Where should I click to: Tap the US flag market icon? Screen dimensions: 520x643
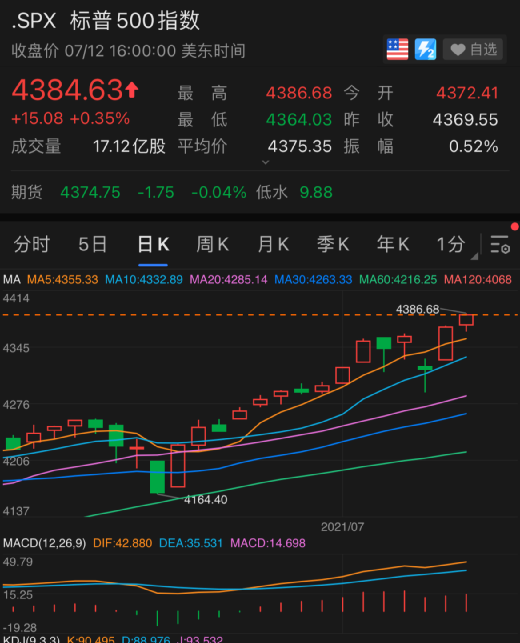click(397, 50)
